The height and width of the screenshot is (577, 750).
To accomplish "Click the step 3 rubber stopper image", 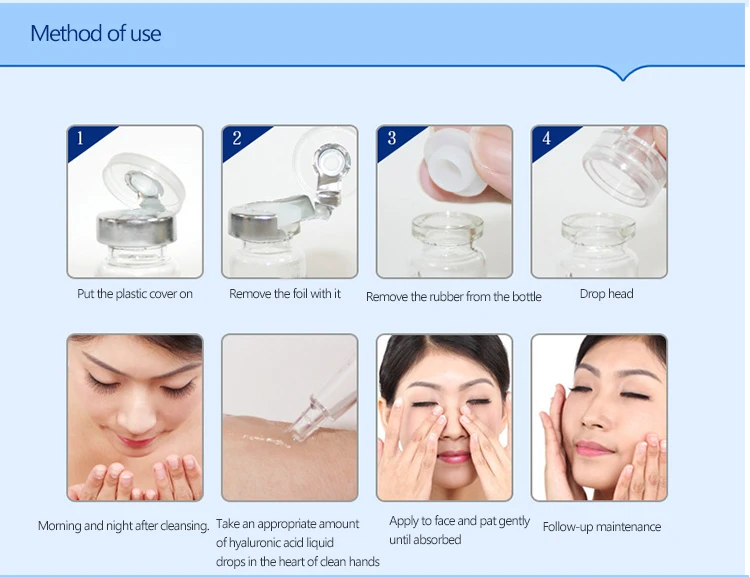I will tap(444, 201).
